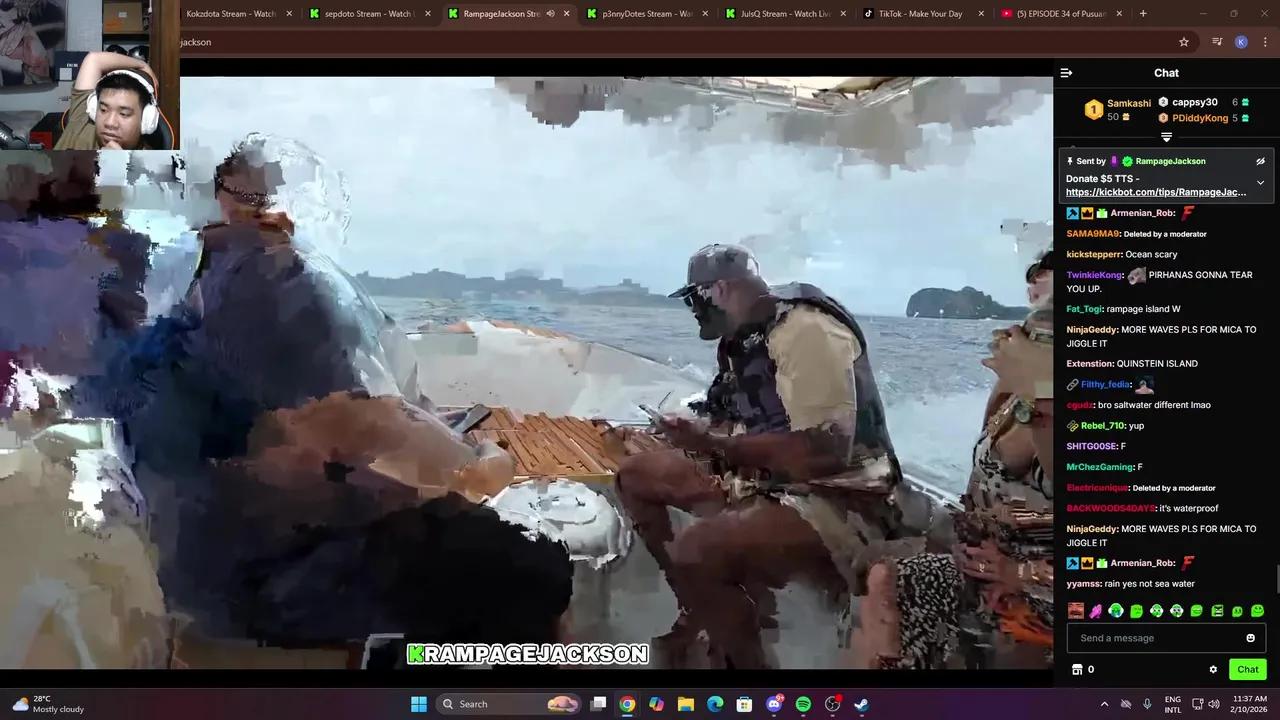1280x720 pixels.
Task: Open Steam from the taskbar
Action: point(862,704)
